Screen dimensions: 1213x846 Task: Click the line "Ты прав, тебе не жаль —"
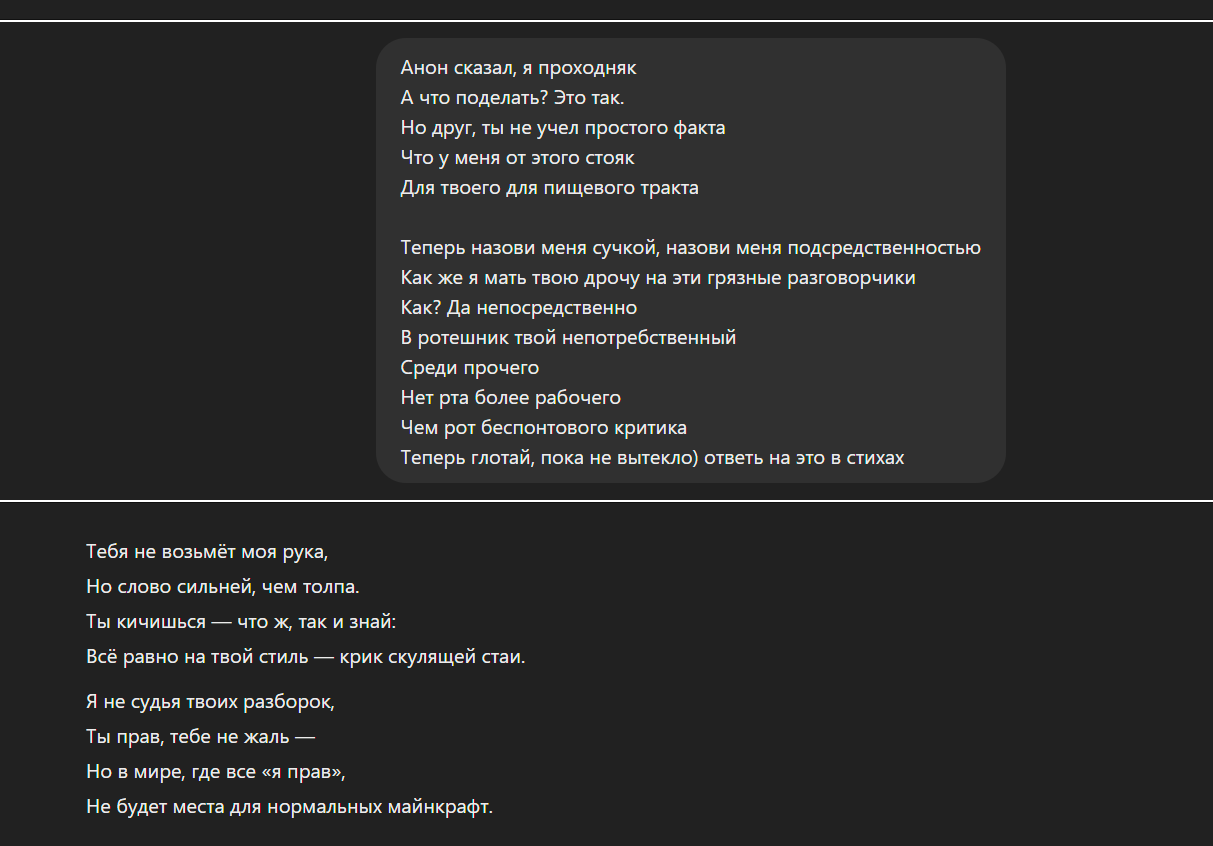(200, 737)
